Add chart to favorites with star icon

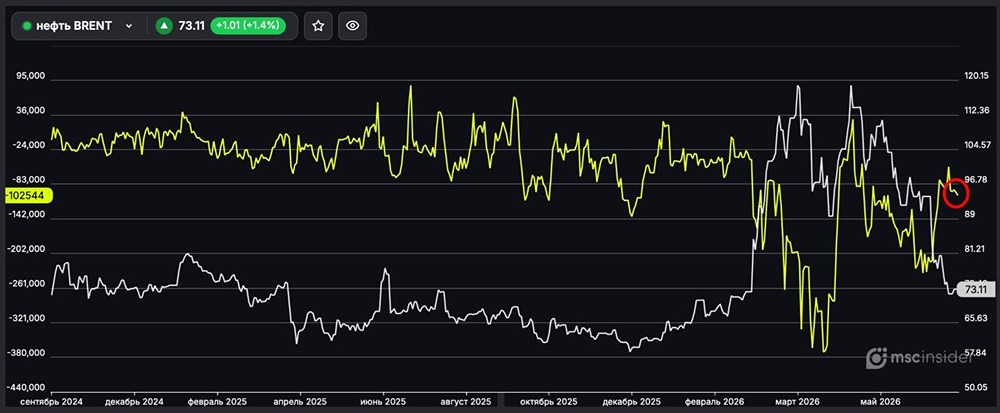pos(318,26)
